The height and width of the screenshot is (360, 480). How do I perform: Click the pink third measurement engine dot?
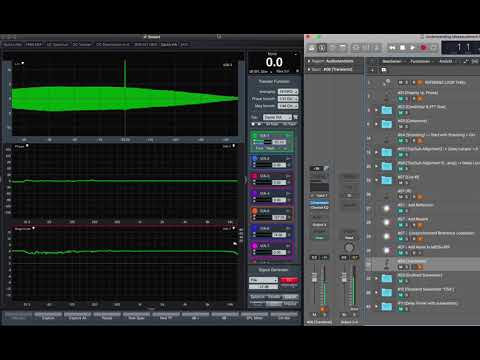[x=255, y=176]
